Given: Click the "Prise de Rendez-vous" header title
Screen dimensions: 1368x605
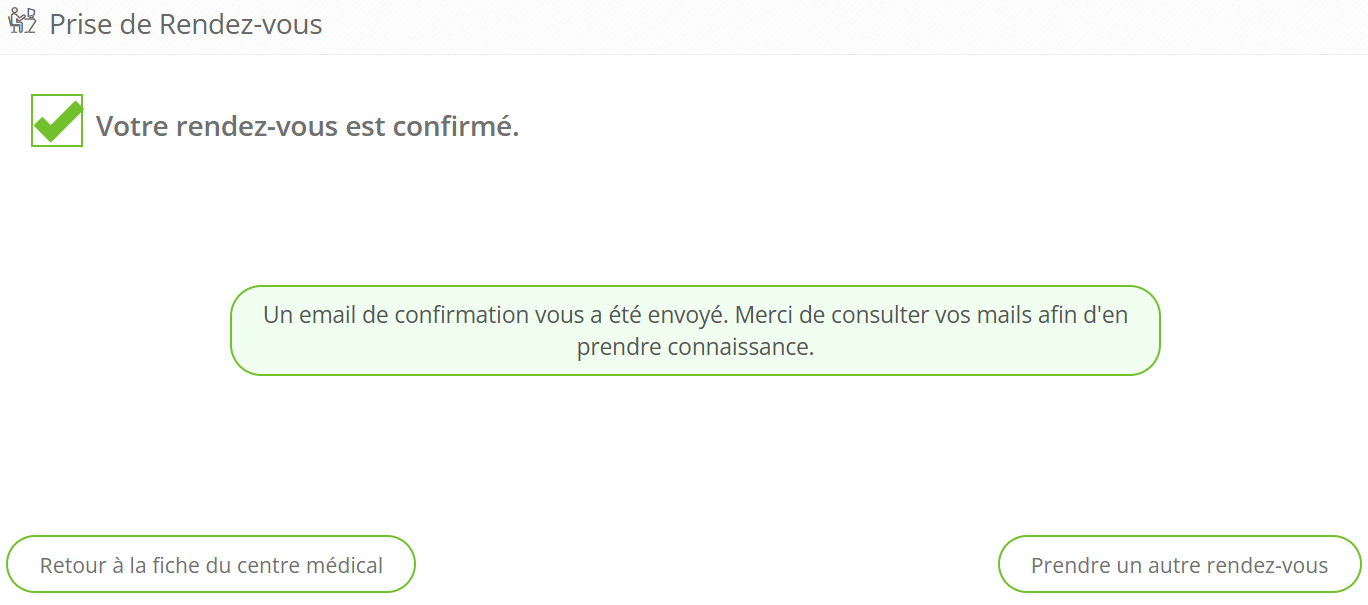Looking at the screenshot, I should pyautogui.click(x=186, y=24).
